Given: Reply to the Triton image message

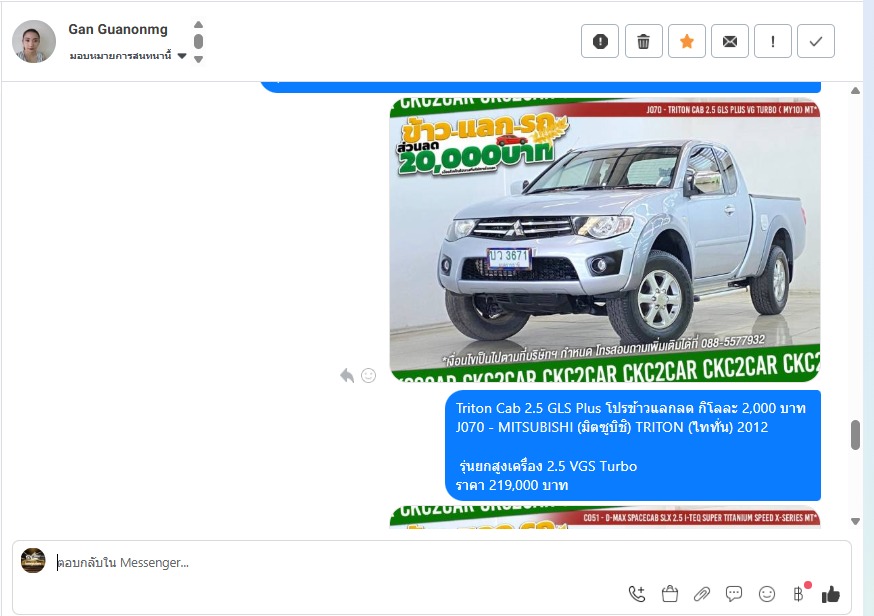Looking at the screenshot, I should tap(347, 376).
